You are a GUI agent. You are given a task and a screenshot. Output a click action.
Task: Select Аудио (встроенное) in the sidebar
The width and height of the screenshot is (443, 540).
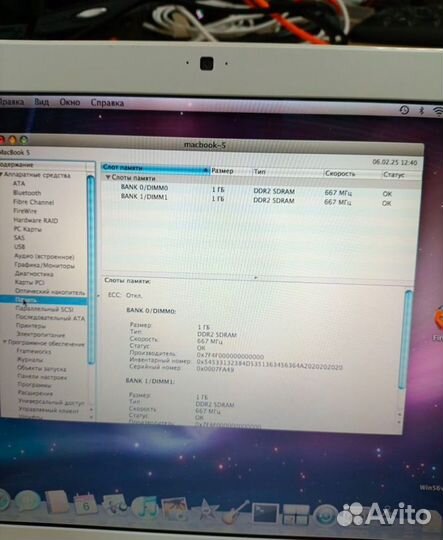click(x=44, y=257)
